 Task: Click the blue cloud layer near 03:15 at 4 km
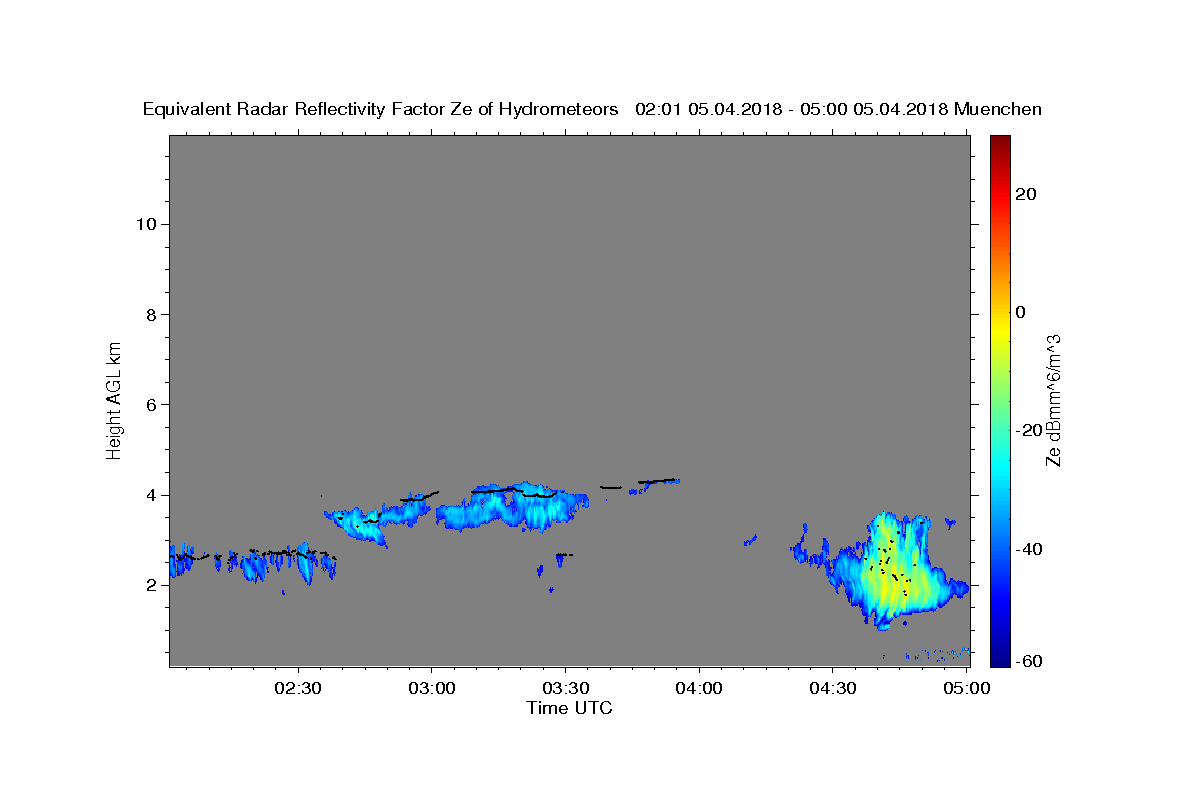click(x=510, y=507)
